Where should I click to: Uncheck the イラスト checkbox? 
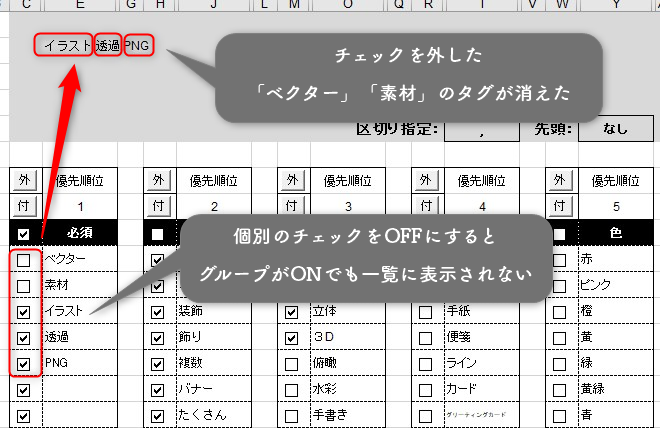(x=24, y=312)
